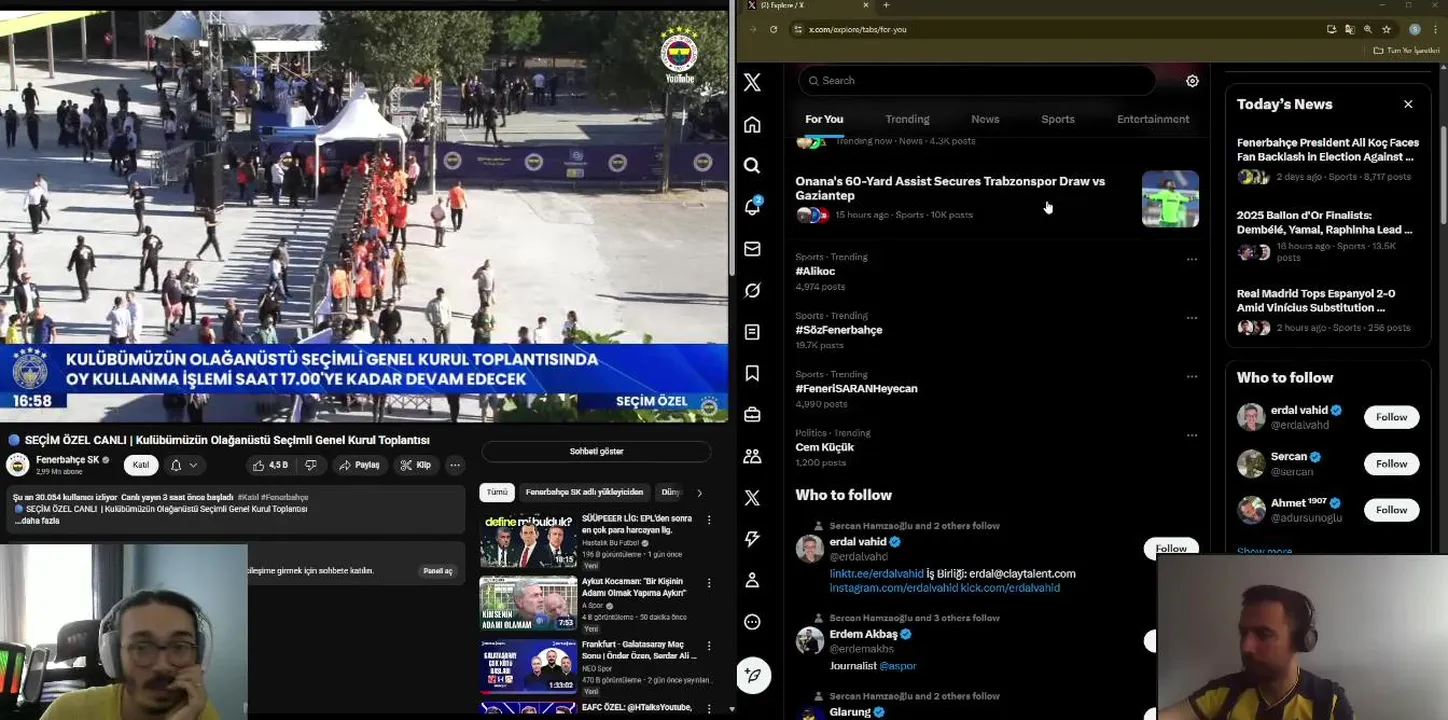Open more options for #Alikoc trend
Image resolution: width=1448 pixels, height=720 pixels.
(1191, 259)
